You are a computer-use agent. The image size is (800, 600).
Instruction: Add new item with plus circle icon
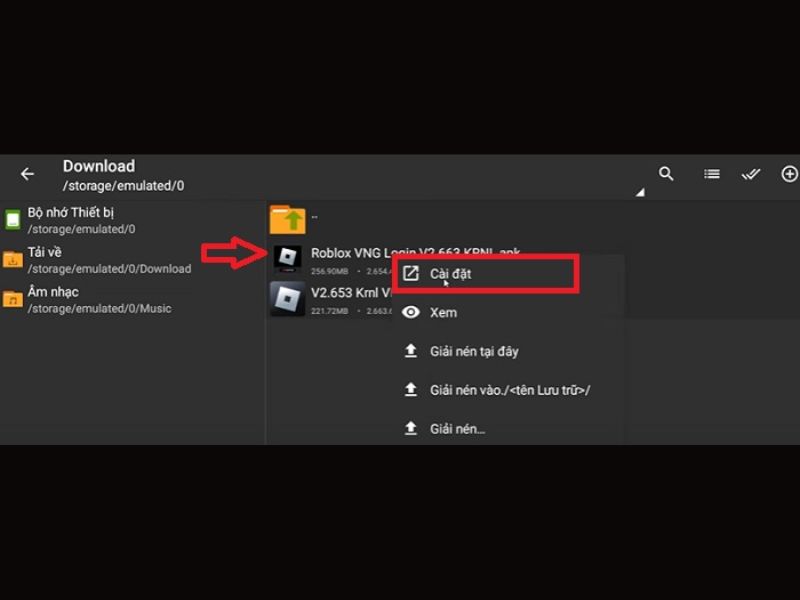(789, 174)
